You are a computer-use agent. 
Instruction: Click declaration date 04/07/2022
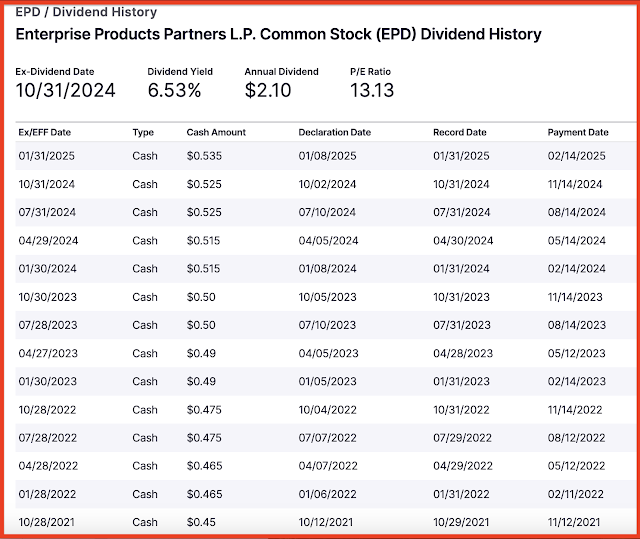(328, 466)
